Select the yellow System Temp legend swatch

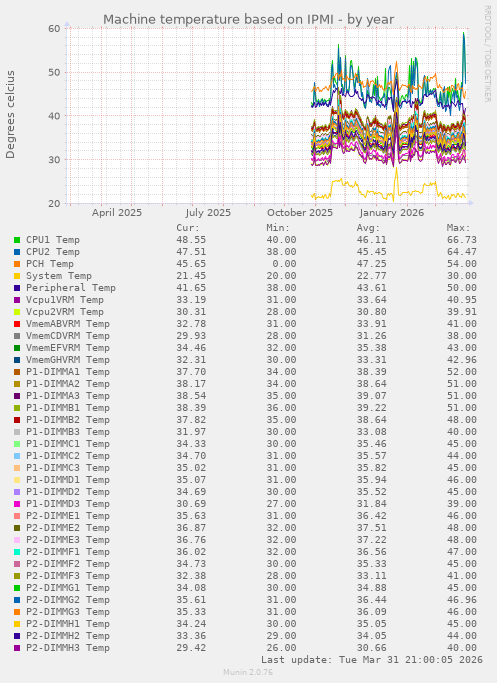[17, 276]
